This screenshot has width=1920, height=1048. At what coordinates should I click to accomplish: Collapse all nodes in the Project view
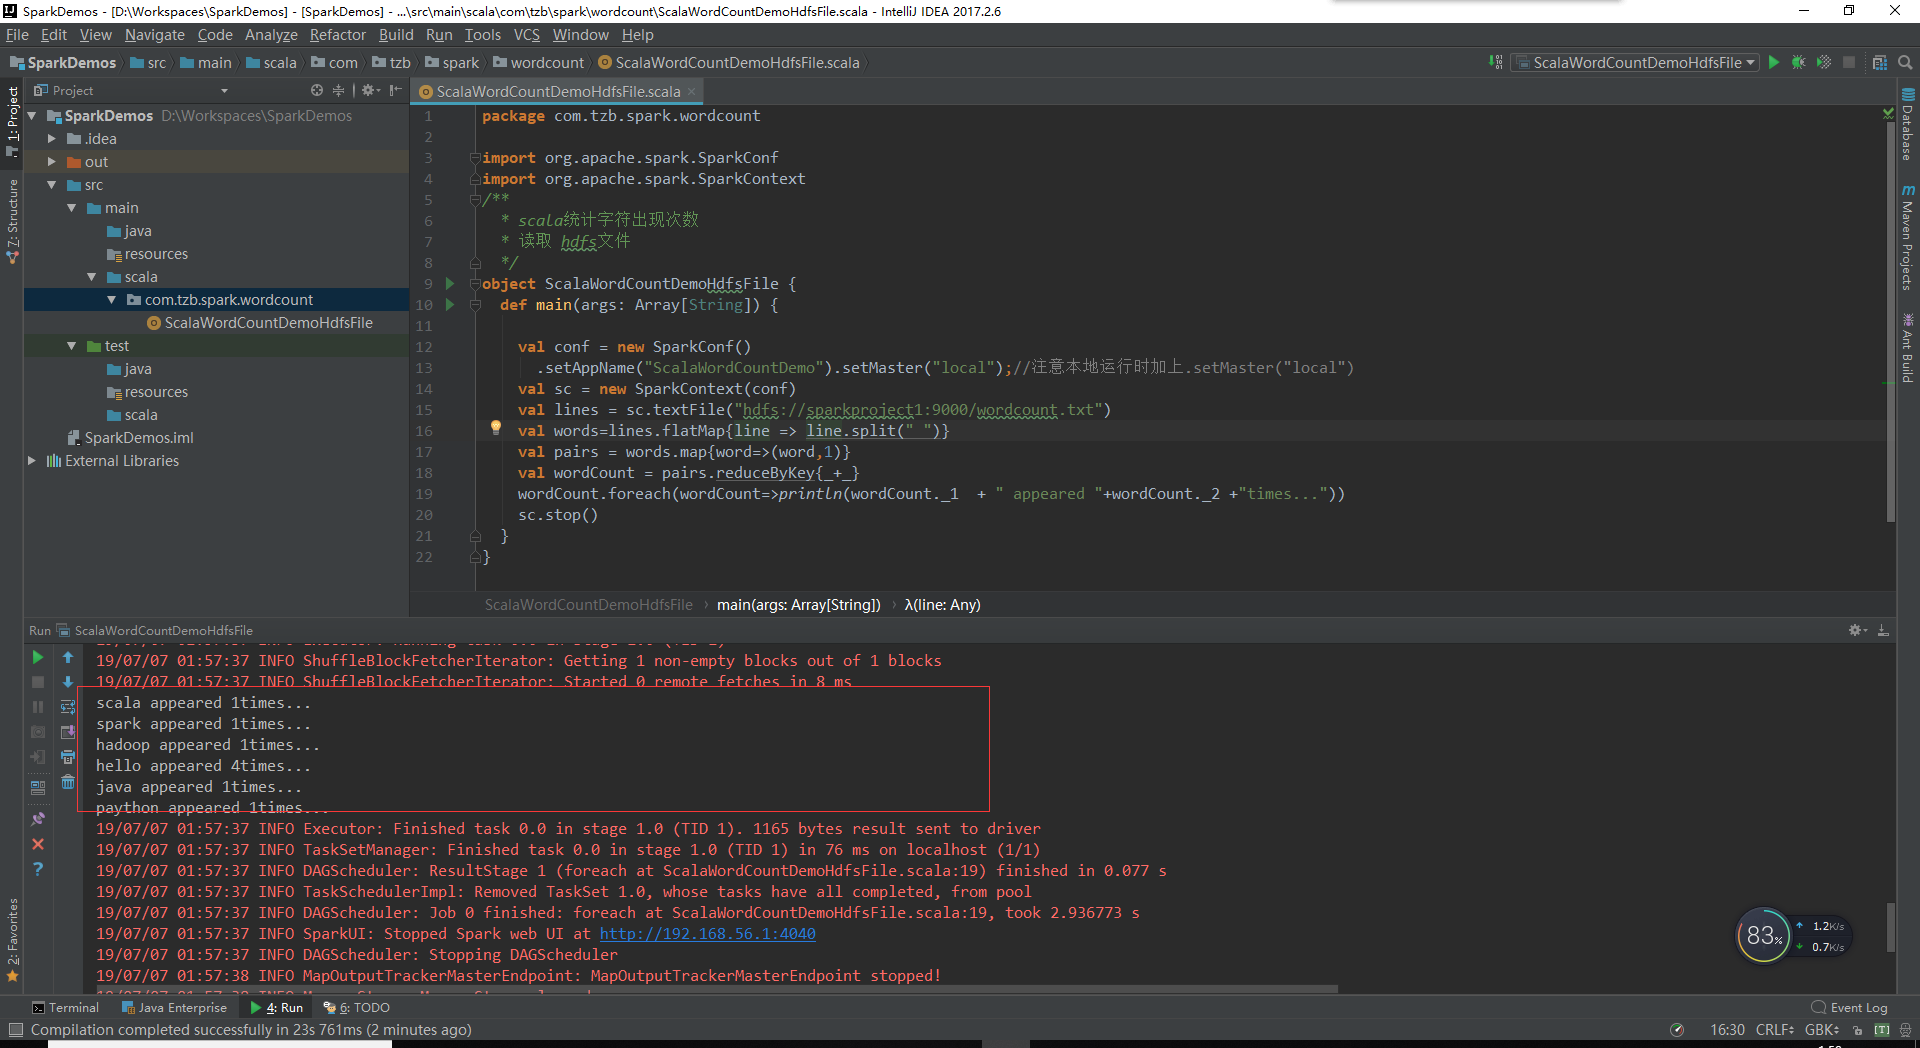point(338,90)
